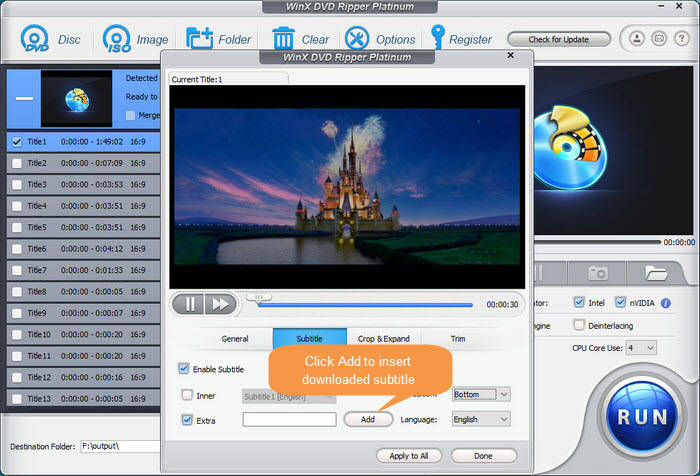Screen dimensions: 700x476
Task: Click the Disney castle preview video
Action: tap(347, 187)
